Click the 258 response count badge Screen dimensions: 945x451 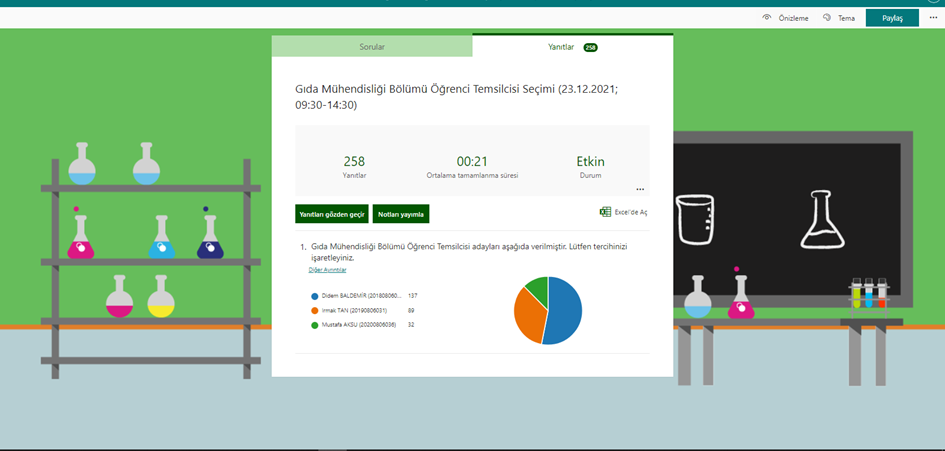pyautogui.click(x=591, y=47)
